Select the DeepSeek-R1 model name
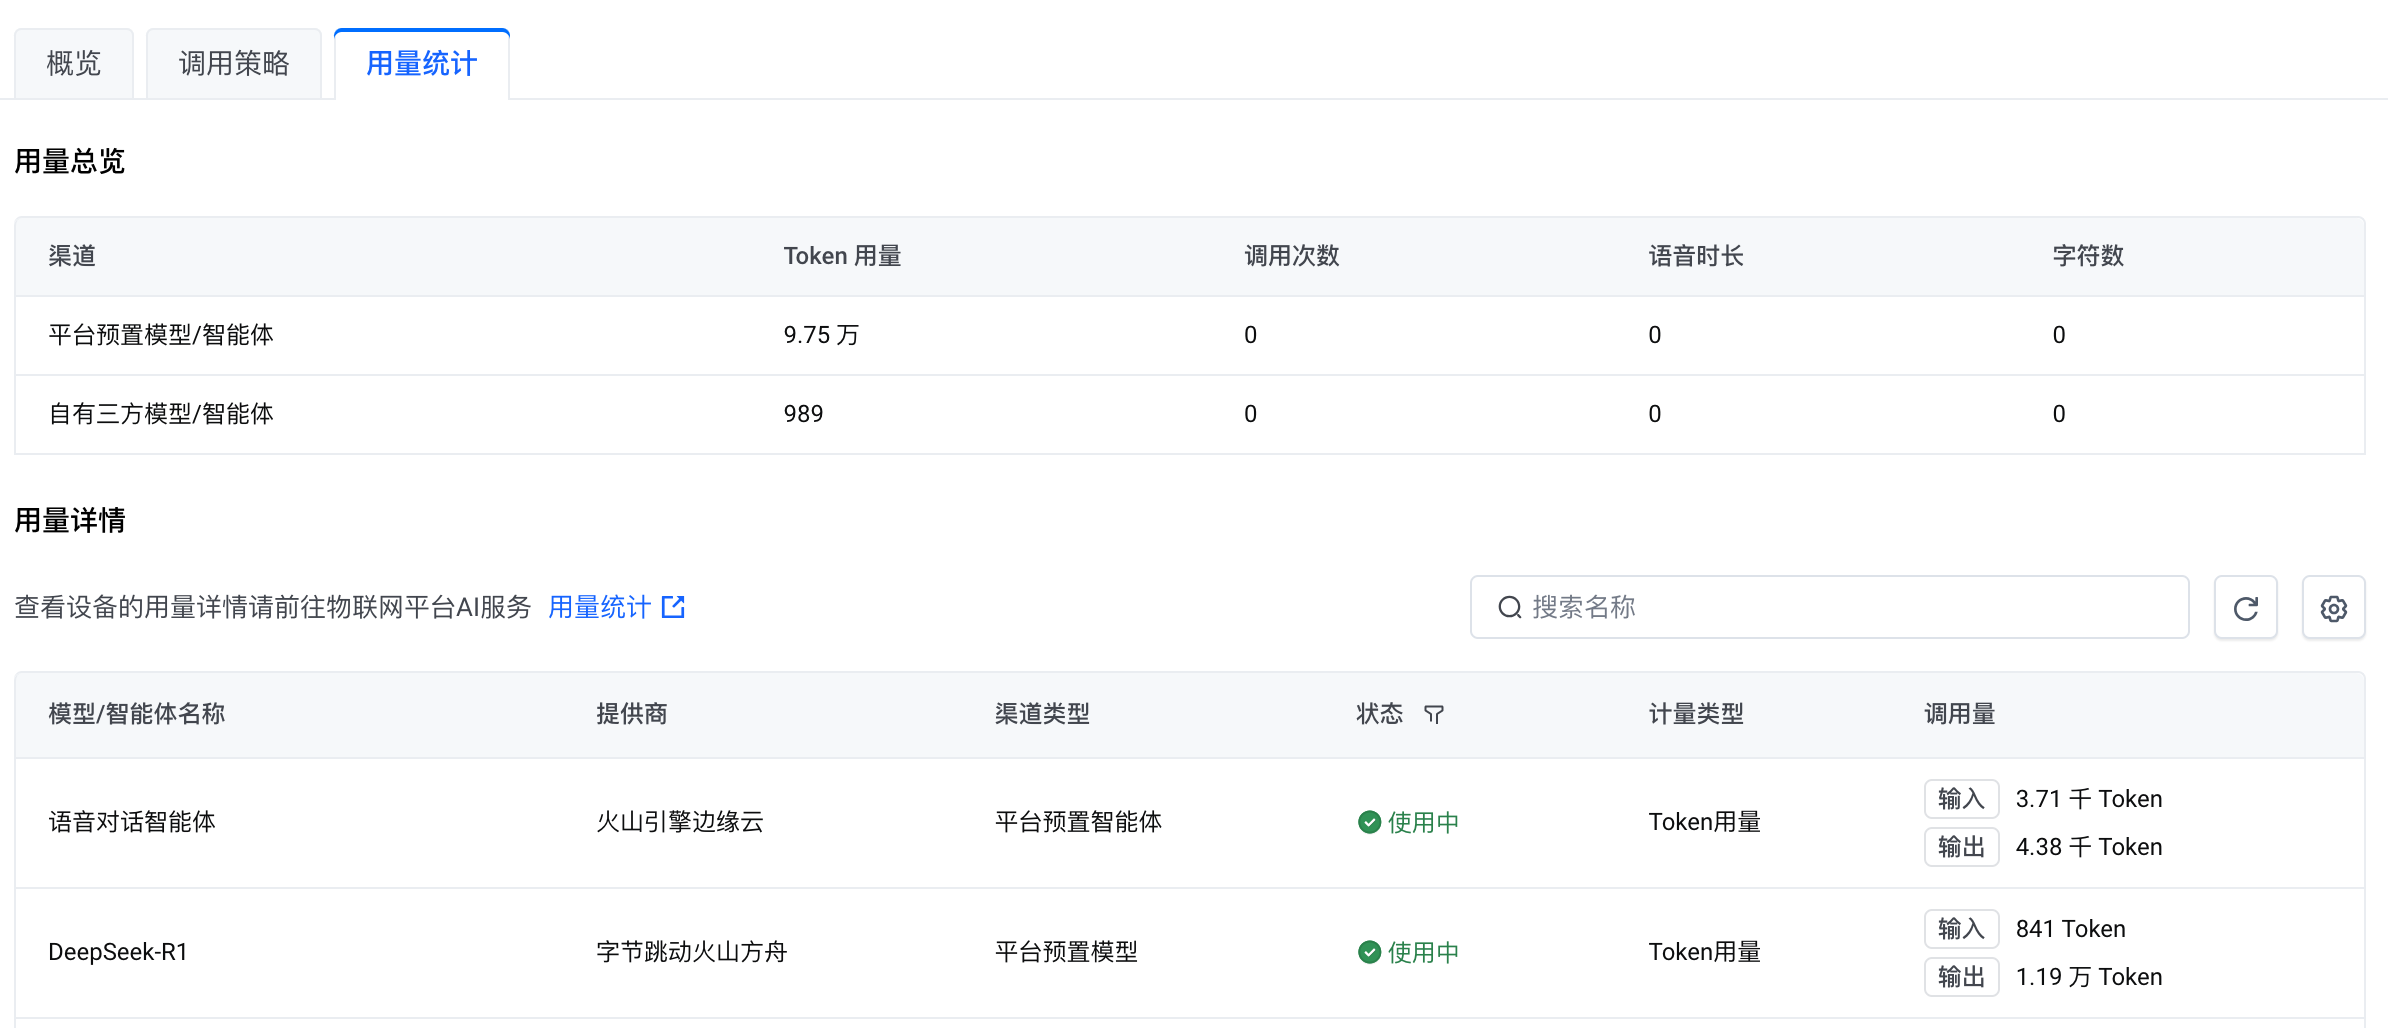Image resolution: width=2388 pixels, height=1028 pixels. [118, 952]
